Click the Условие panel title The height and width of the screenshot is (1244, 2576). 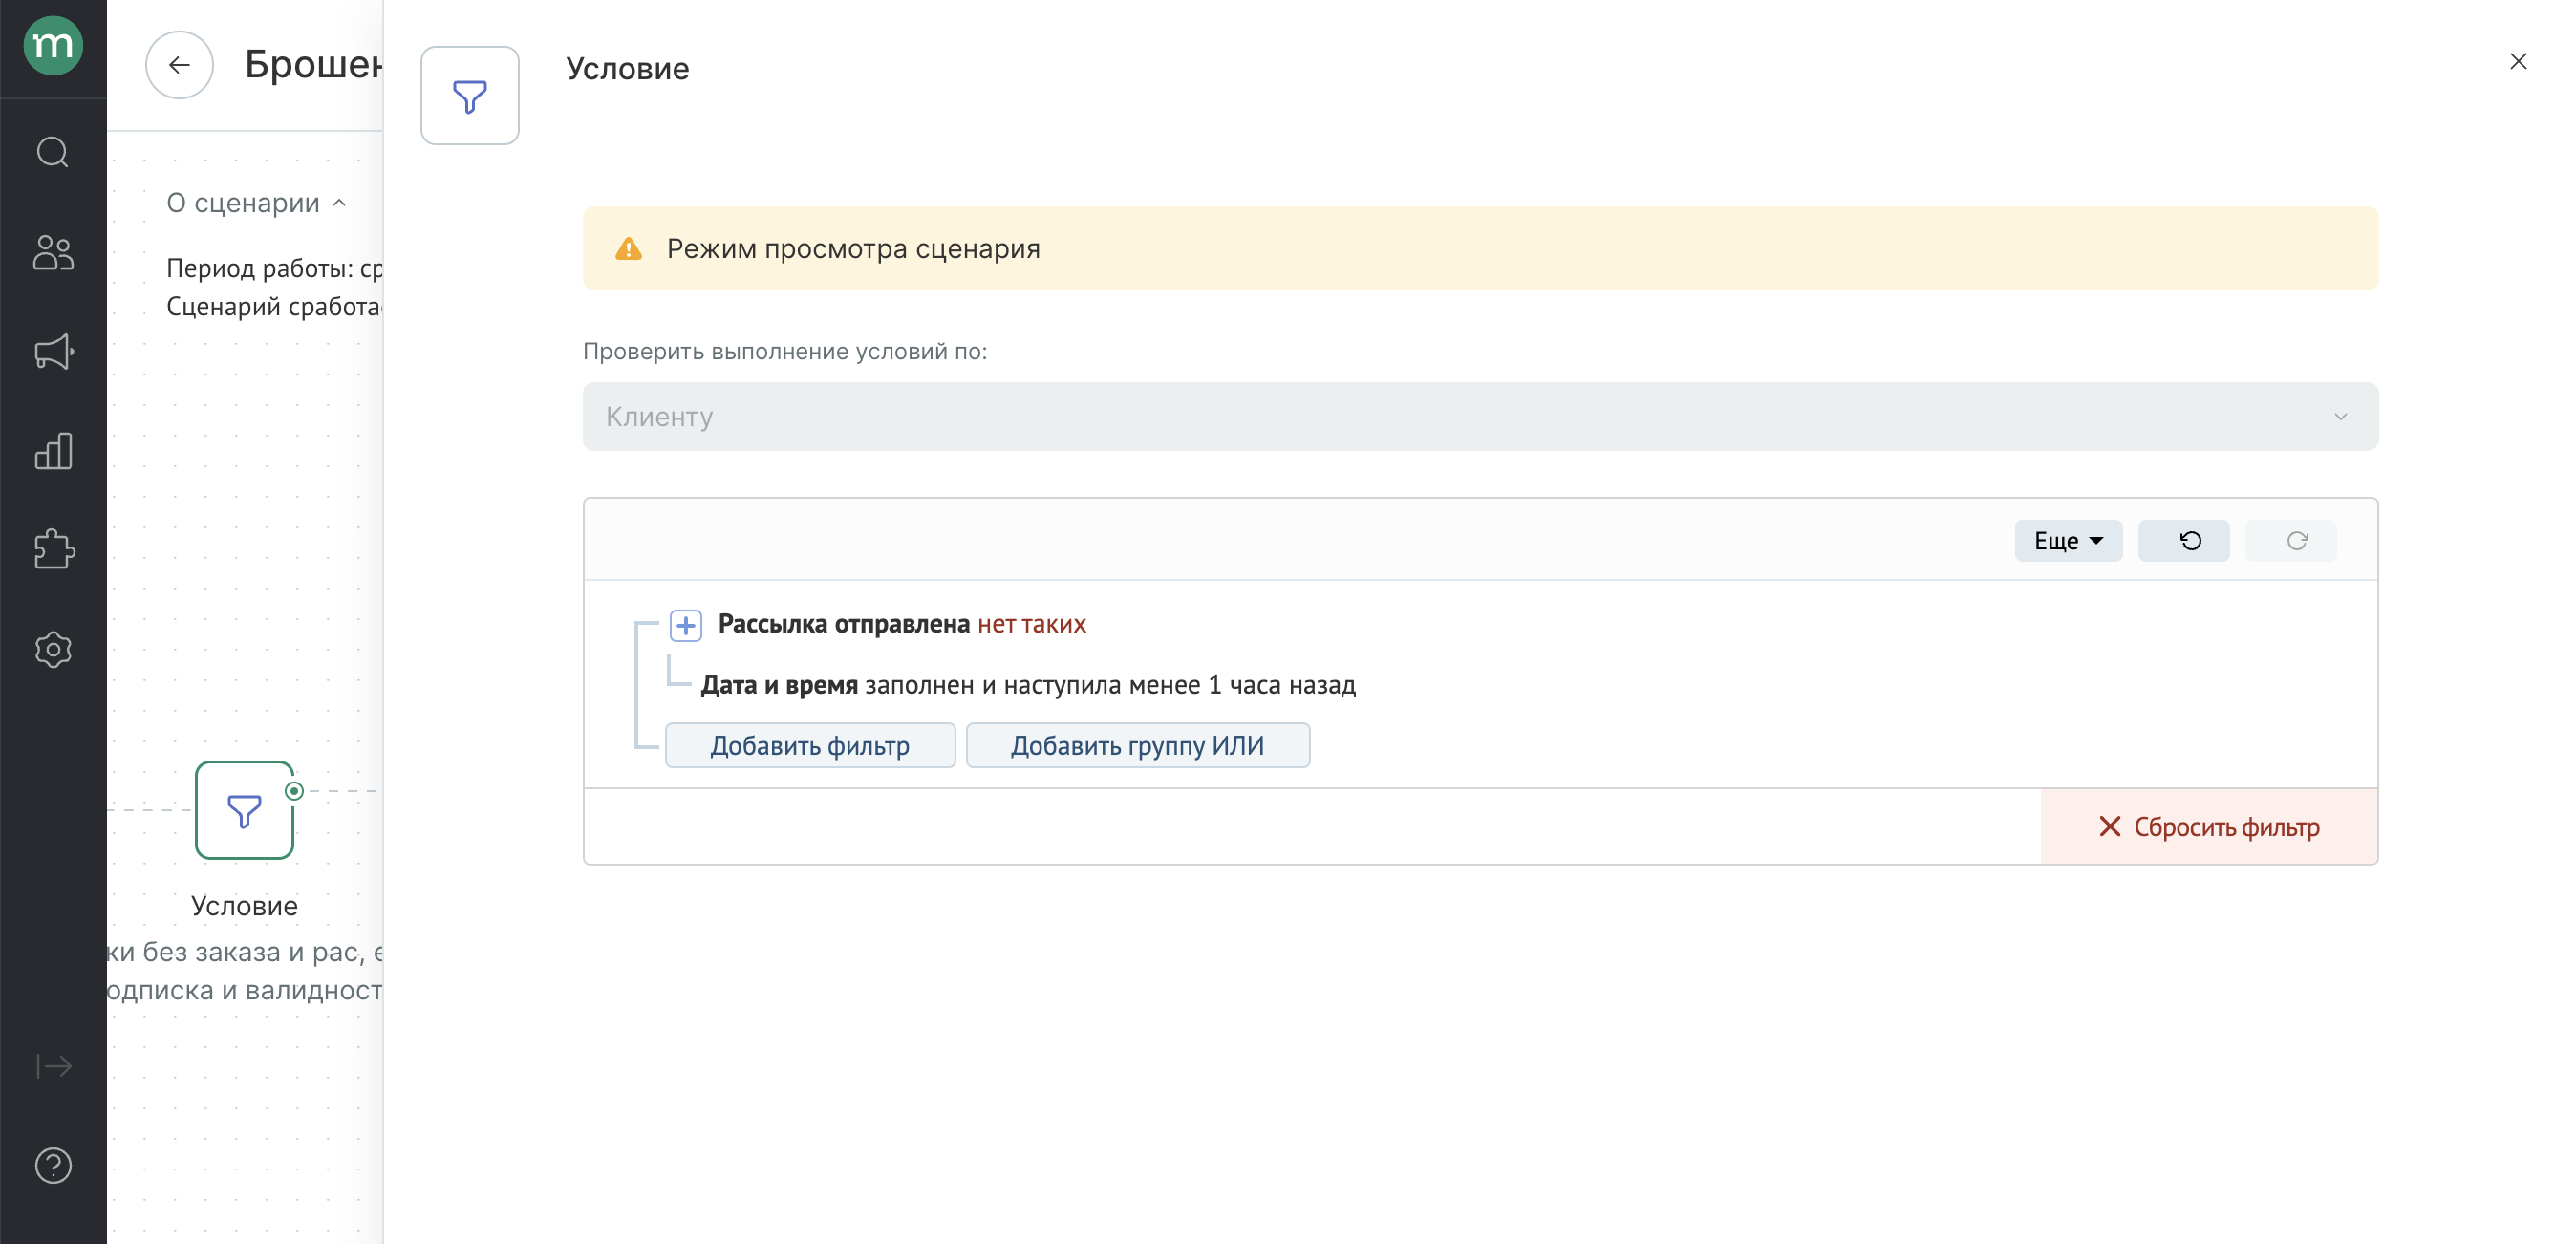627,68
